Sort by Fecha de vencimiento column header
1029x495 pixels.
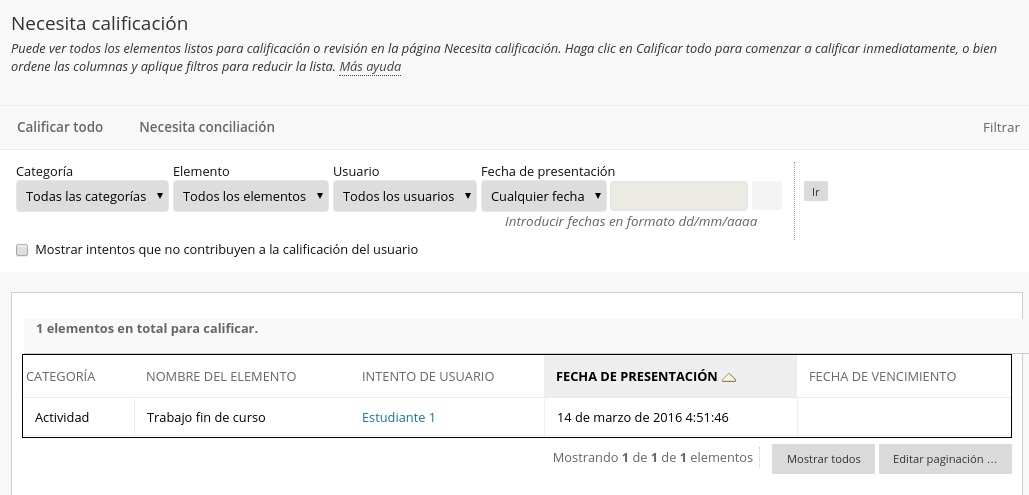882,377
